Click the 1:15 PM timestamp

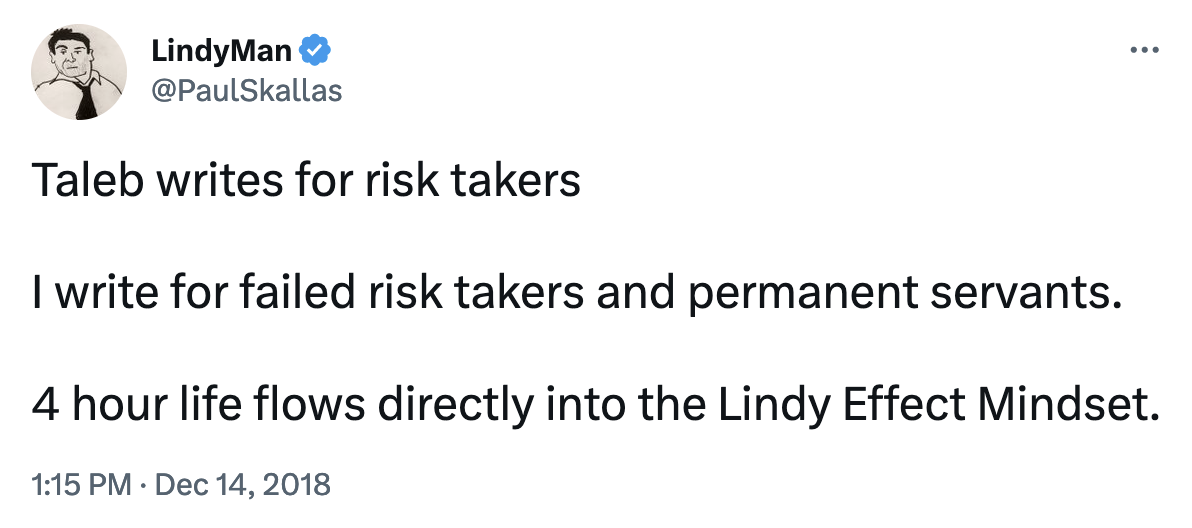[81, 486]
